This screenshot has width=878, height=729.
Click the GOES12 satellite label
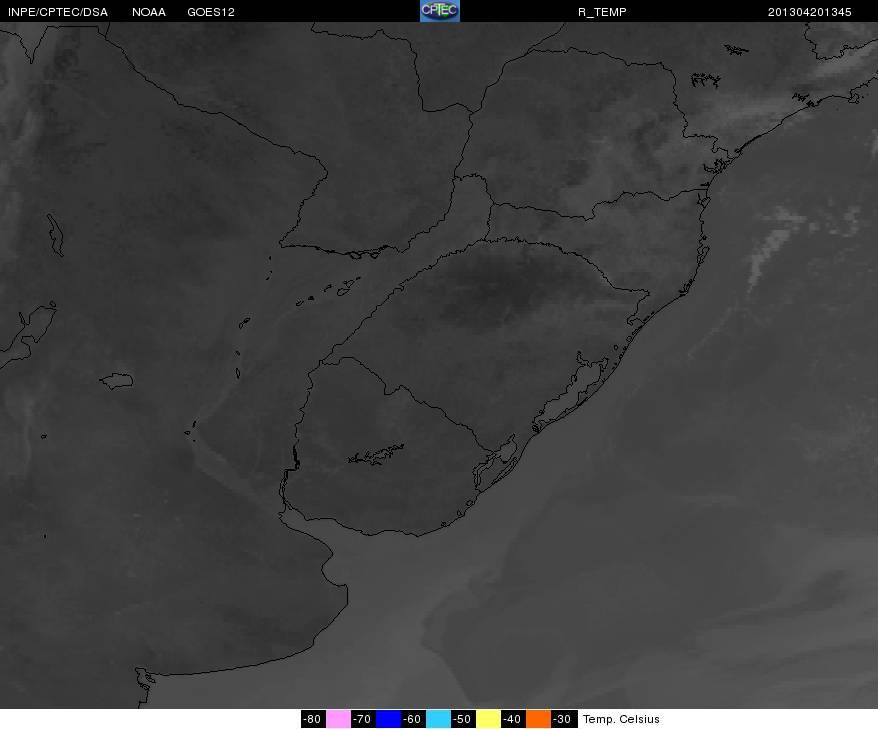(211, 12)
